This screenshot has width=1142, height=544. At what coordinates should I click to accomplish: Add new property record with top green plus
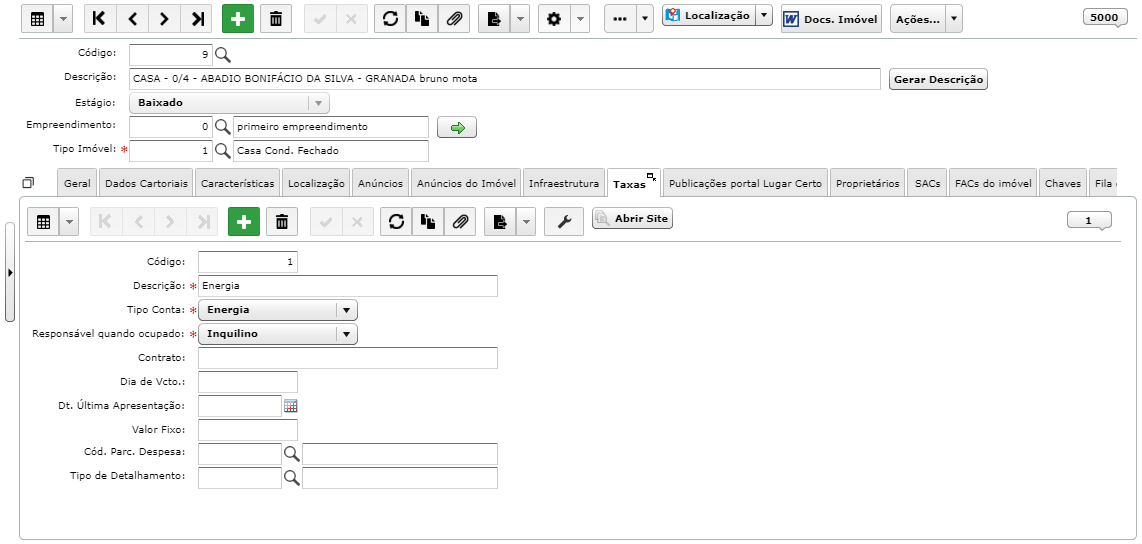pyautogui.click(x=238, y=20)
